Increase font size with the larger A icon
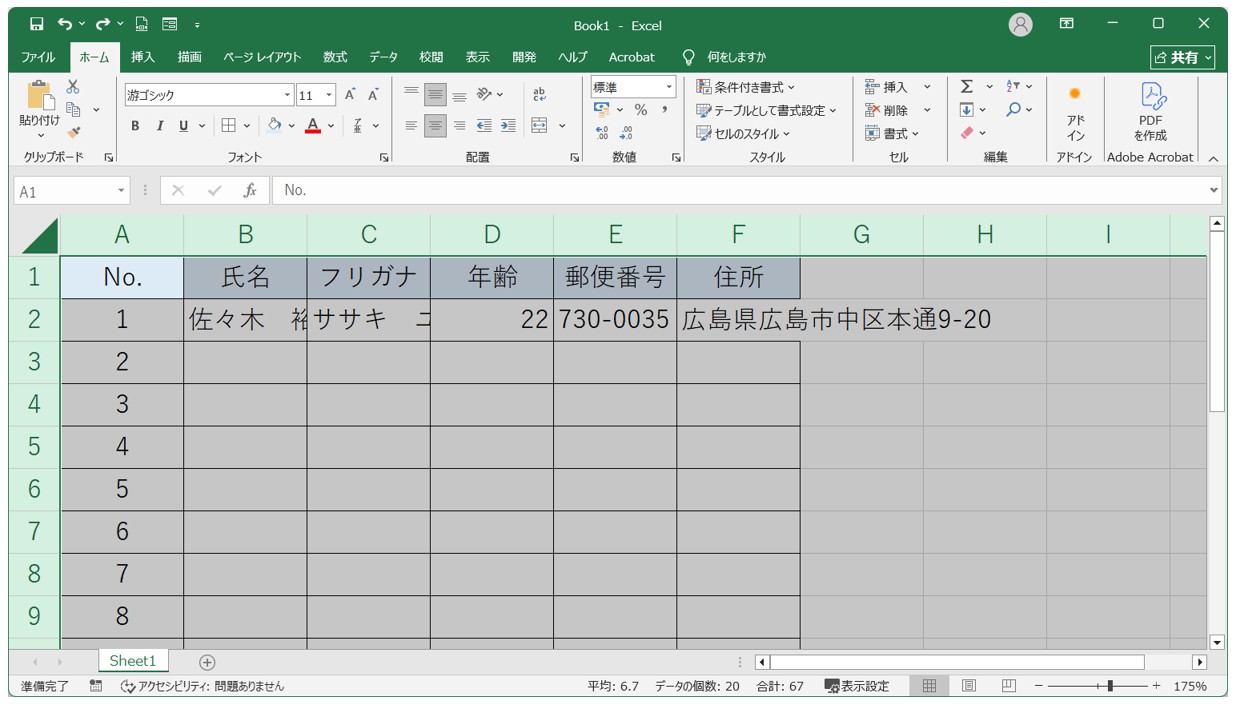Screen dimensions: 1236x704 point(350,95)
